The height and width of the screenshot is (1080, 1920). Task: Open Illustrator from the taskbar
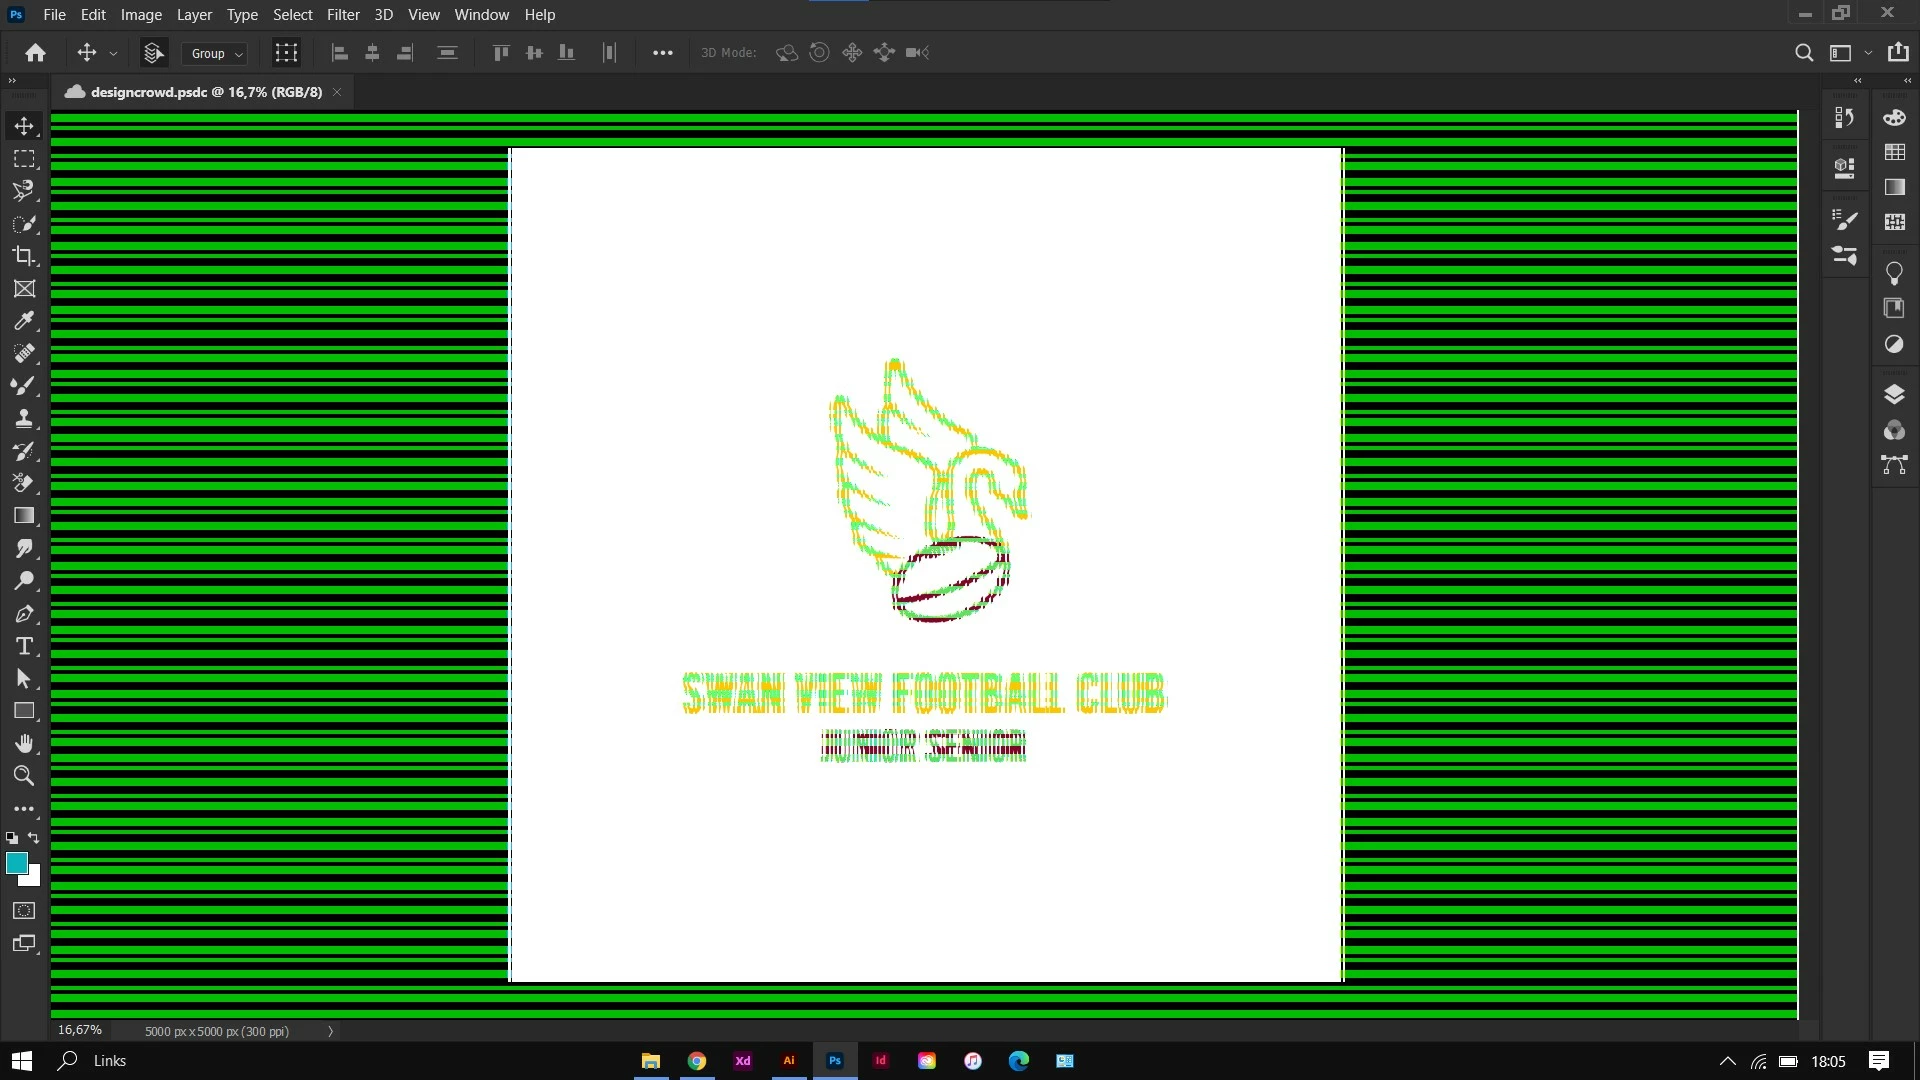point(789,1061)
